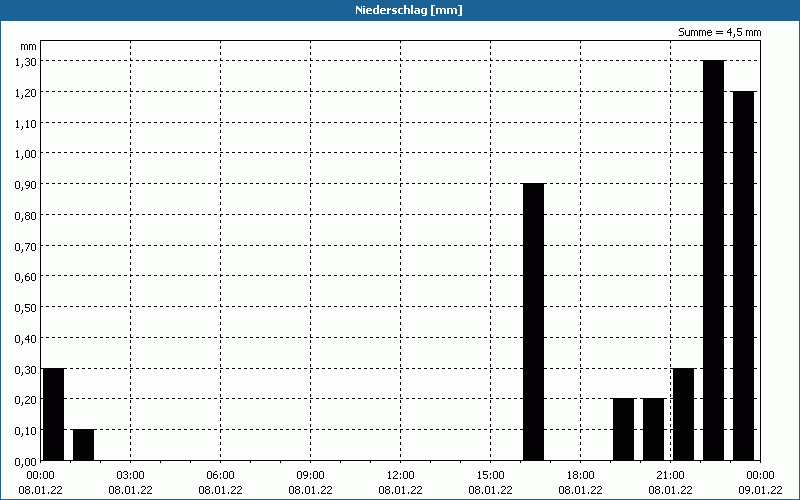Click the y-axis label "0,30"

coord(26,369)
